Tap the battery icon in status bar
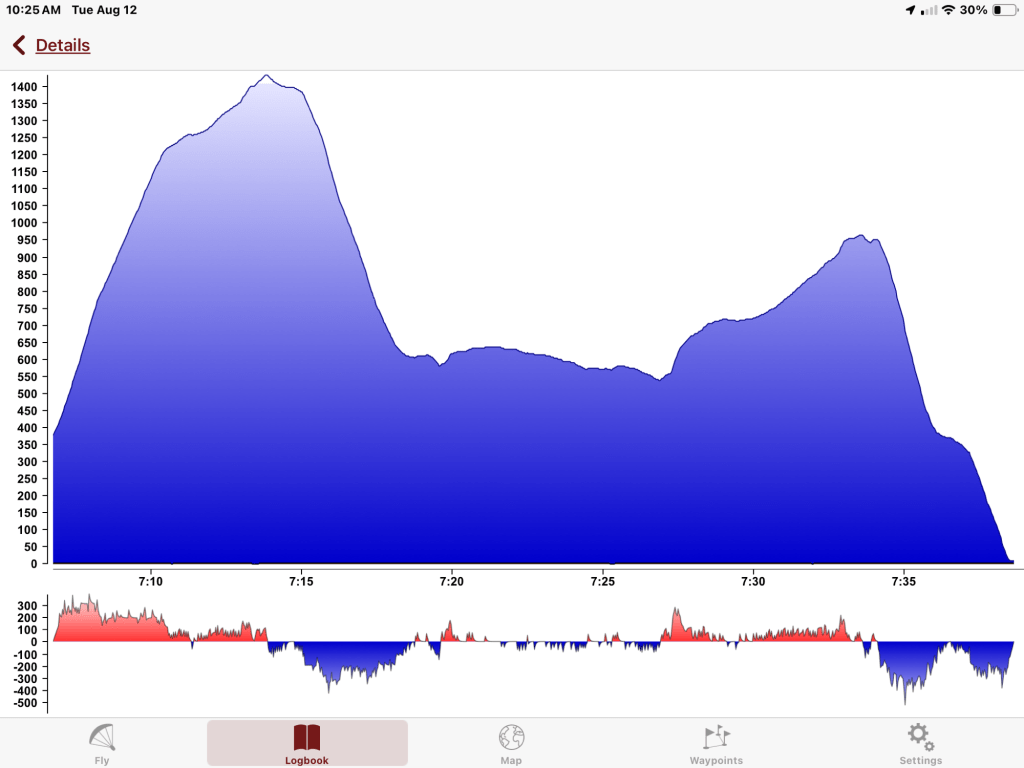The height and width of the screenshot is (768, 1024). pos(1003,10)
